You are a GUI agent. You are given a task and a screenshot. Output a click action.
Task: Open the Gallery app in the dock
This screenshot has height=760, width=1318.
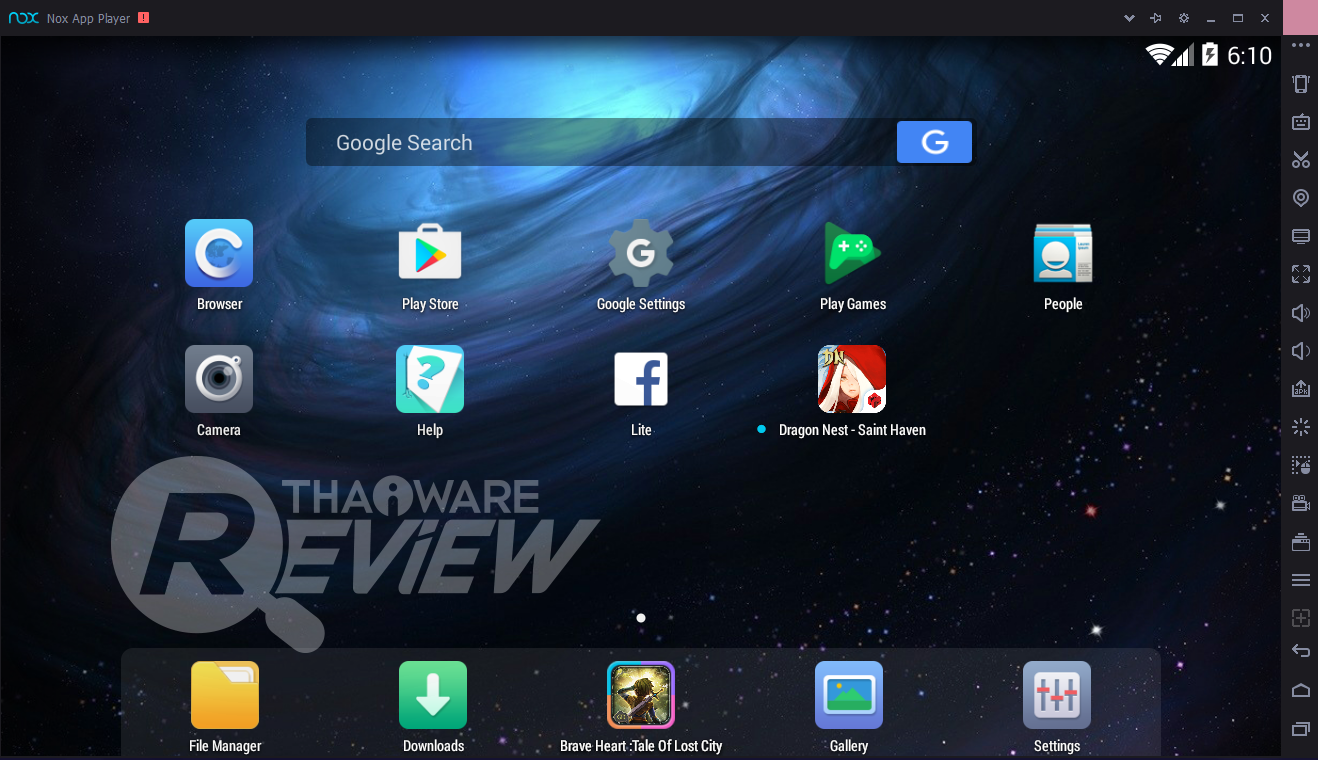tap(849, 695)
